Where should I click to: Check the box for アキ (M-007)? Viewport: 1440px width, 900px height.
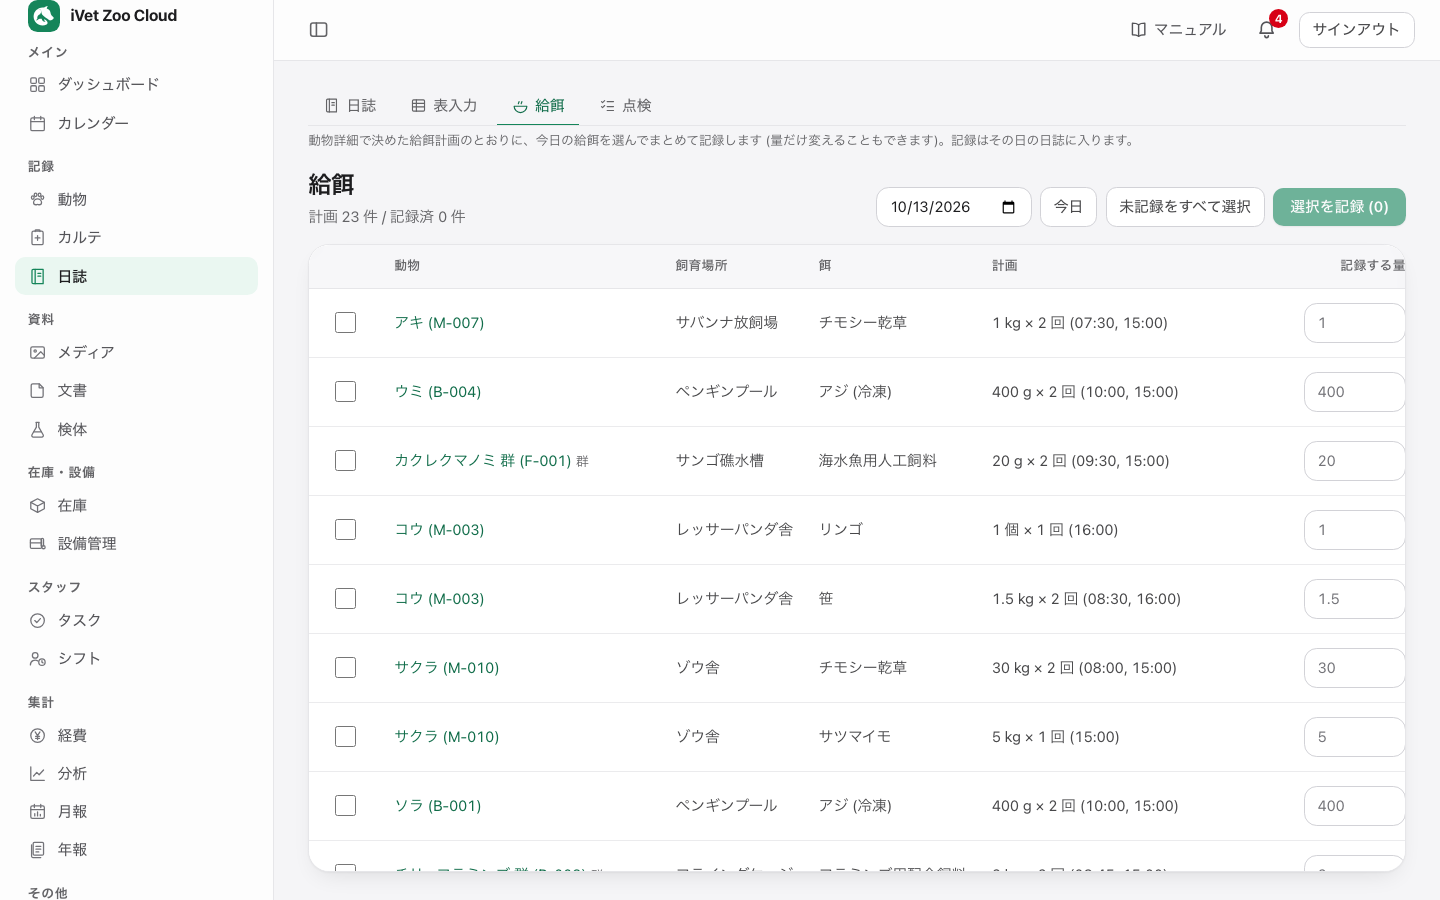pyautogui.click(x=345, y=322)
